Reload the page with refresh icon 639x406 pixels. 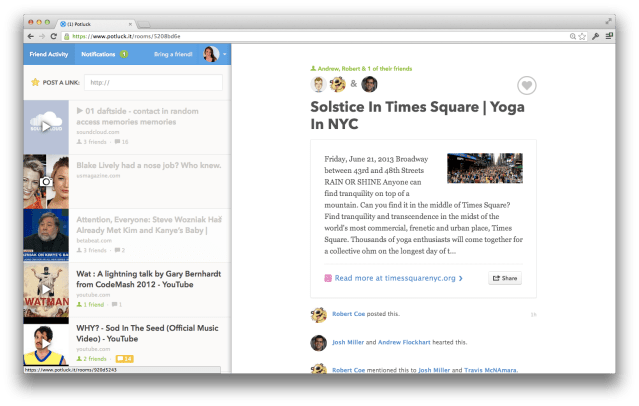click(x=53, y=36)
